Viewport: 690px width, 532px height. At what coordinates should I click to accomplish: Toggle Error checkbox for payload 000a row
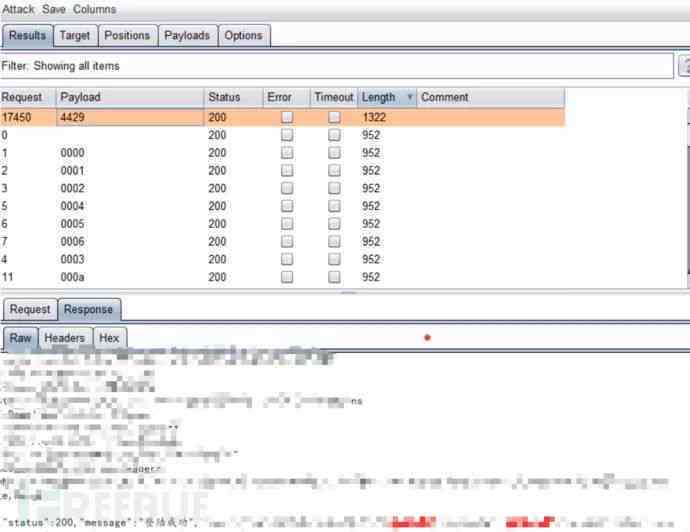pos(287,277)
